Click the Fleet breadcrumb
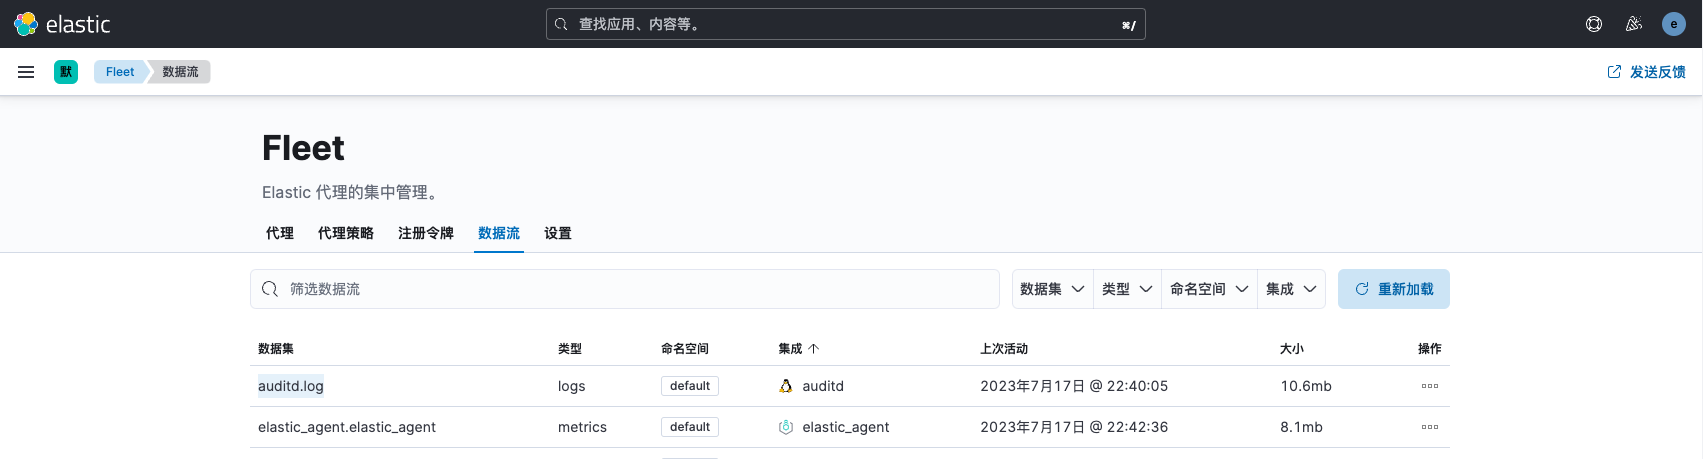 [120, 72]
